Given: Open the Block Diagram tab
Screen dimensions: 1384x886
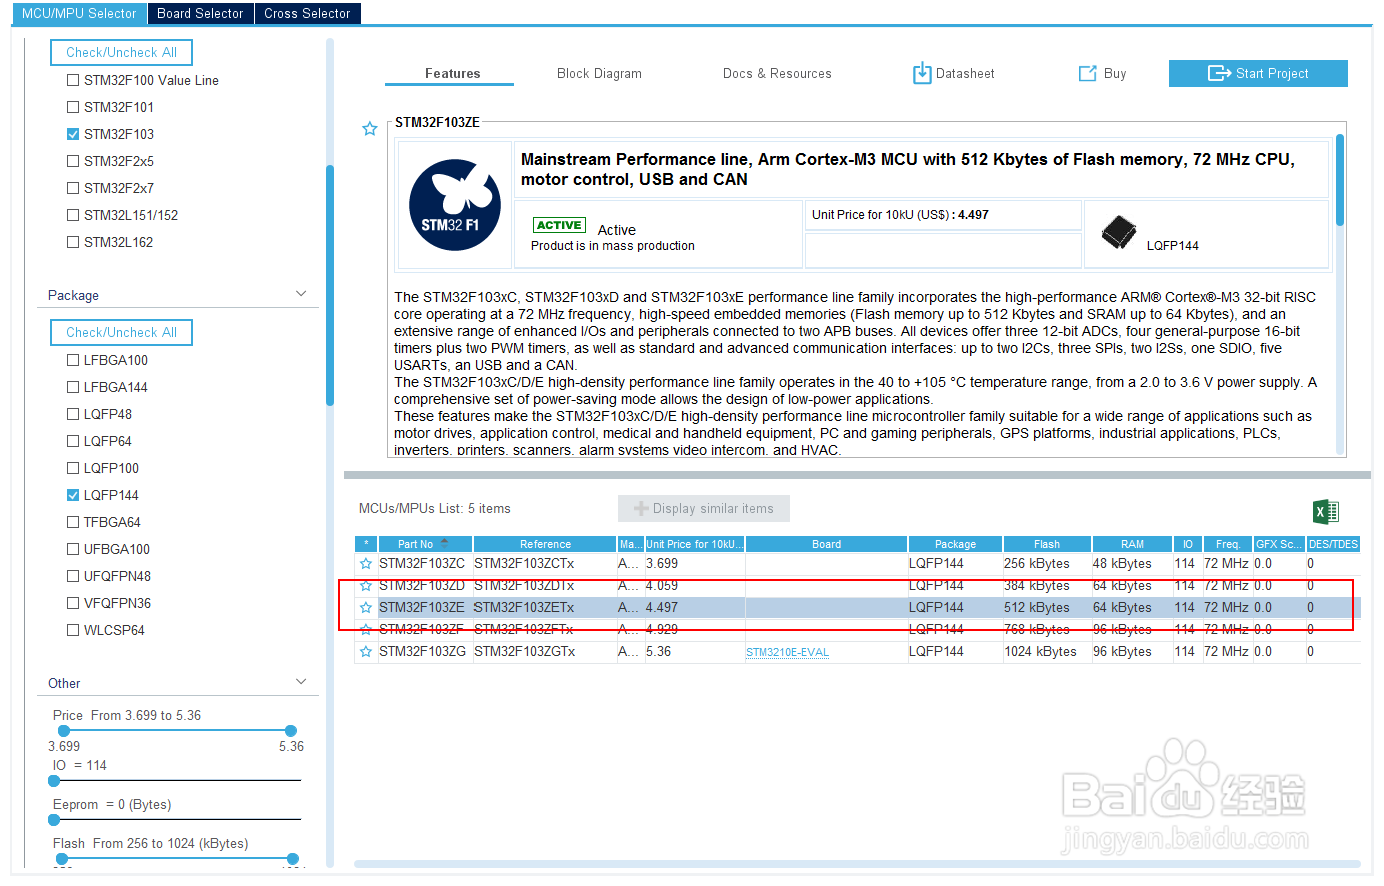Looking at the screenshot, I should [599, 73].
